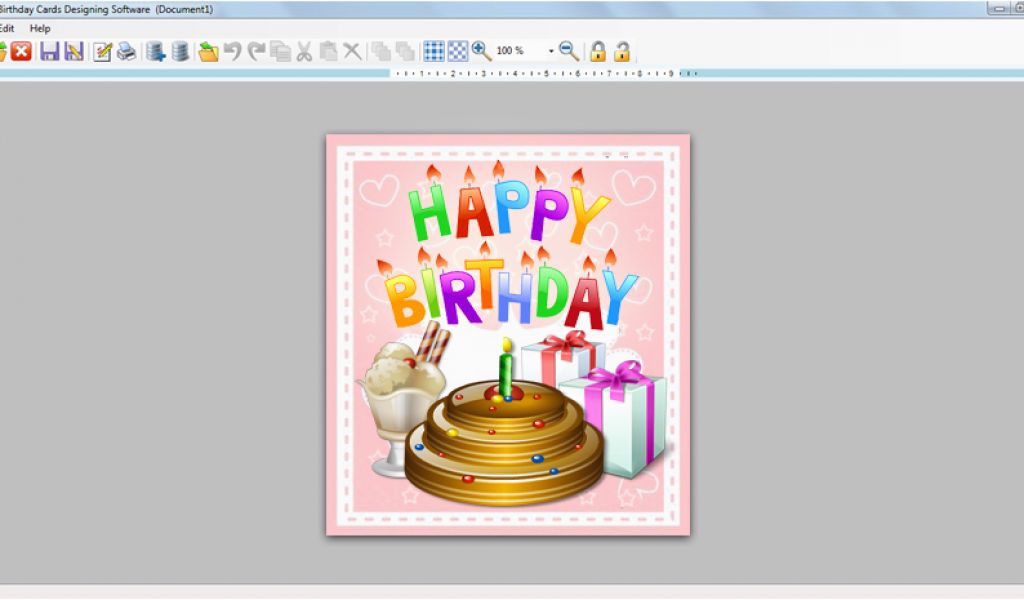Viewport: 1024px width, 600px height.
Task: Click the open folder icon
Action: tap(208, 51)
